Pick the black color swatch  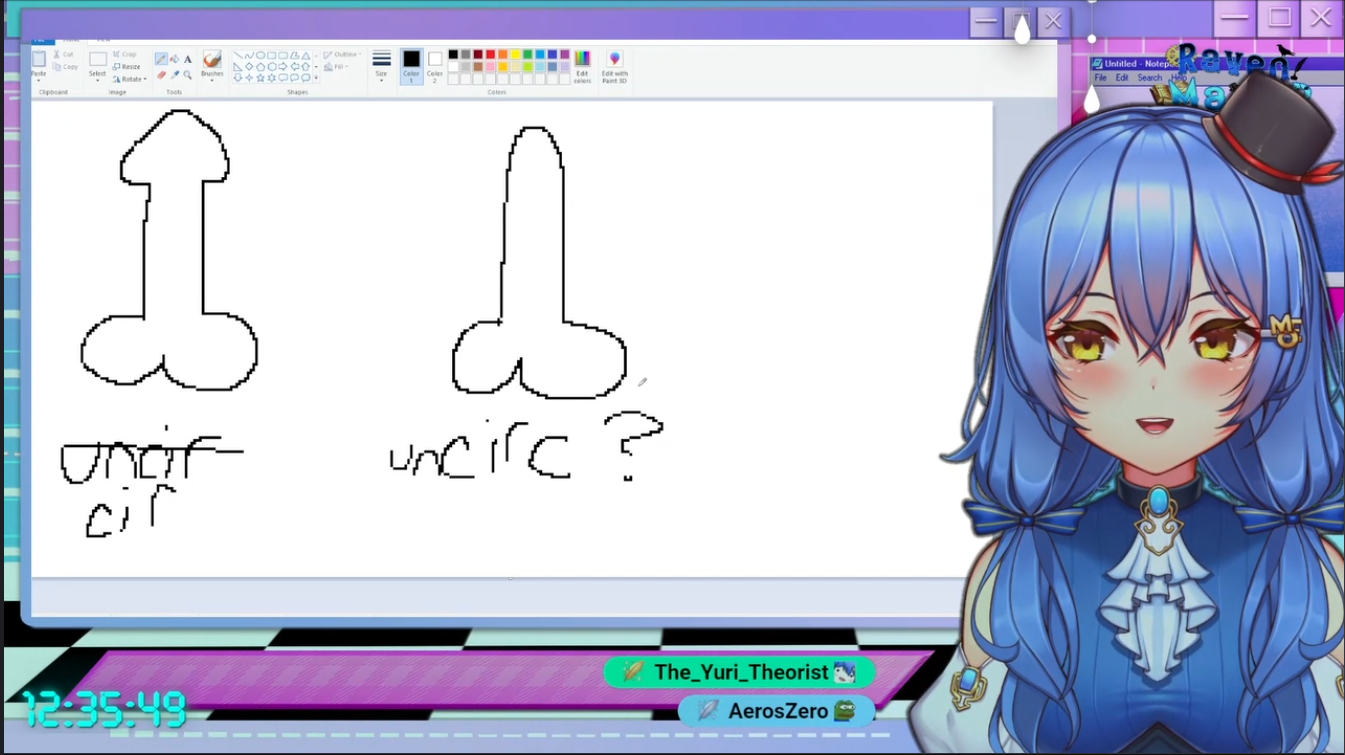coord(453,54)
